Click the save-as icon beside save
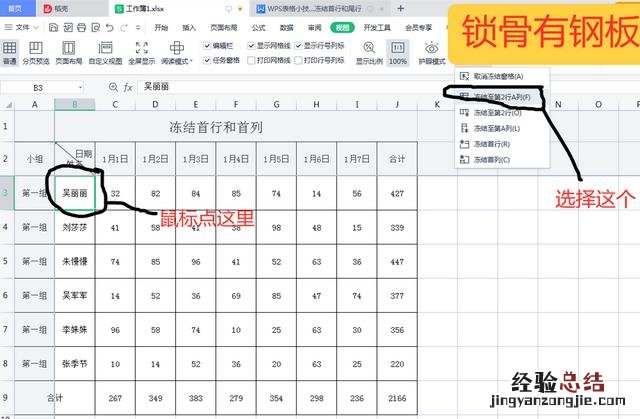This screenshot has width=640, height=419. click(68, 27)
